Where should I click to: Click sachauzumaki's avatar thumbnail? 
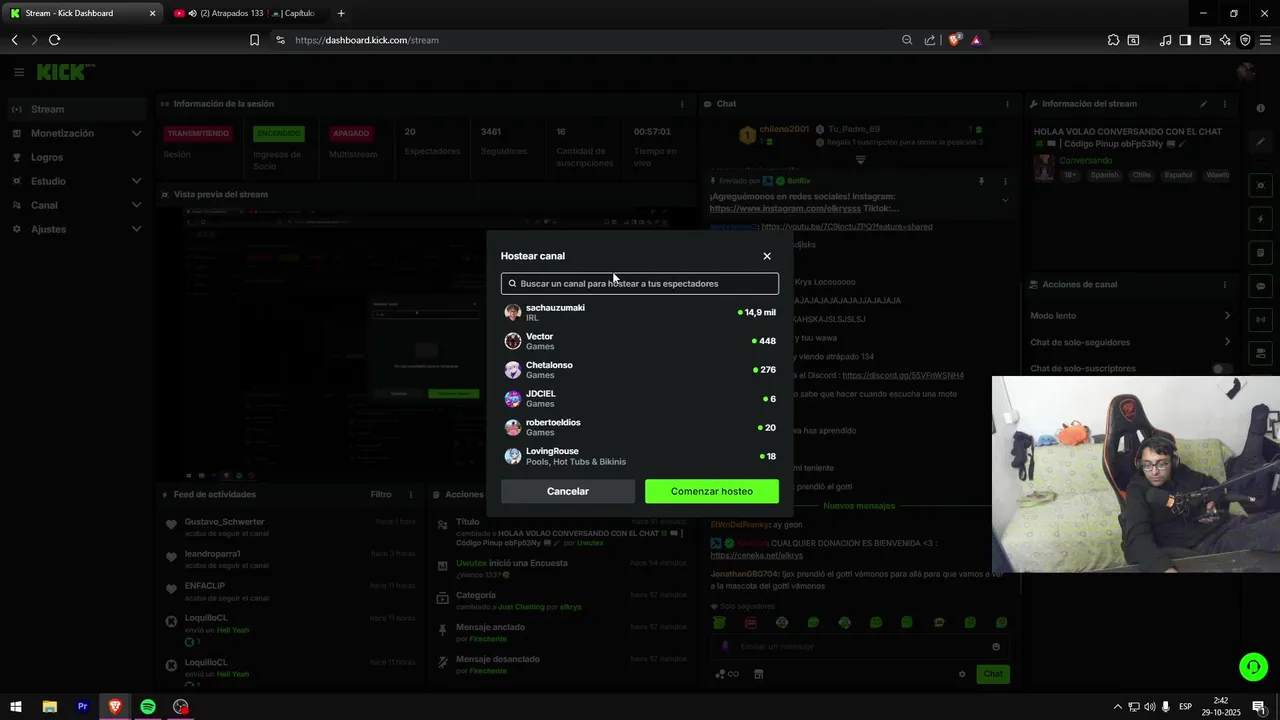(513, 312)
